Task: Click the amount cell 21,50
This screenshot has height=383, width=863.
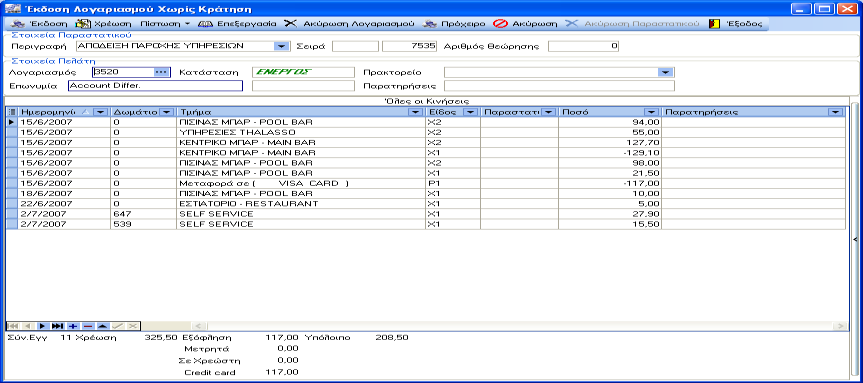Action: point(610,173)
